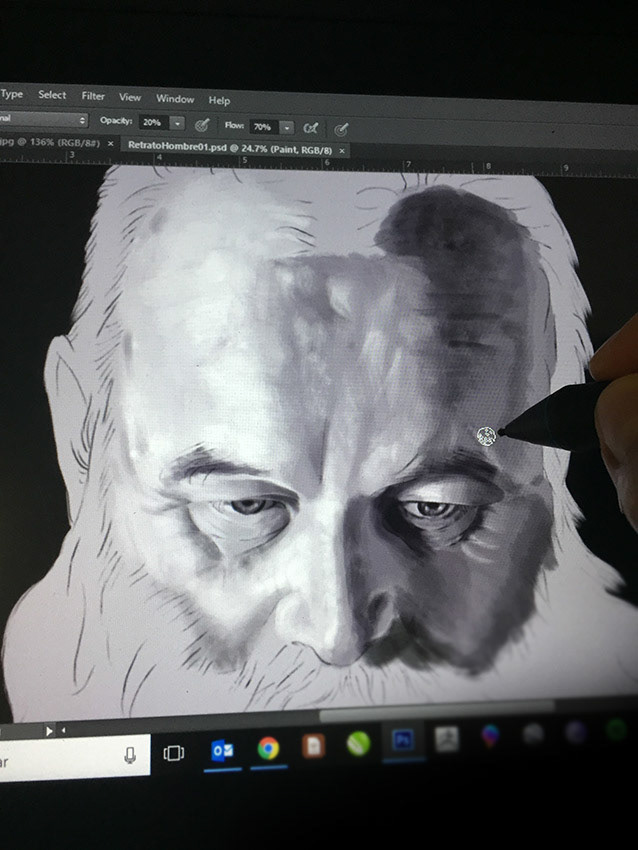638x850 pixels.
Task: Open the Window menu
Action: pyautogui.click(x=175, y=99)
